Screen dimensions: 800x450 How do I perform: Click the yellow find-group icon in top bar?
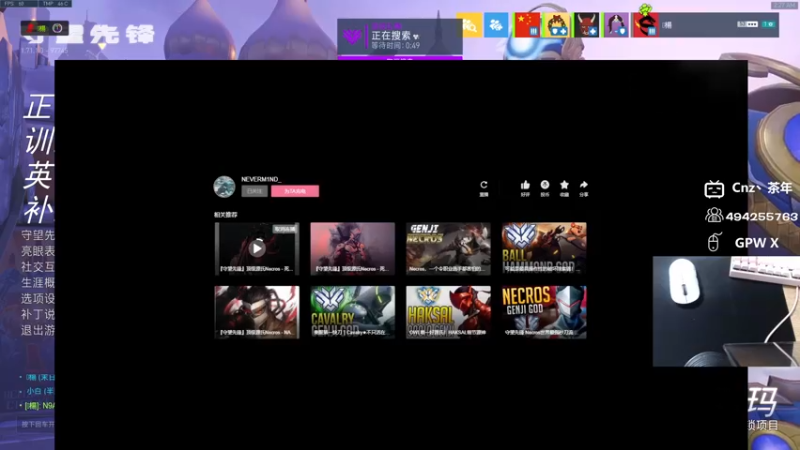click(470, 25)
